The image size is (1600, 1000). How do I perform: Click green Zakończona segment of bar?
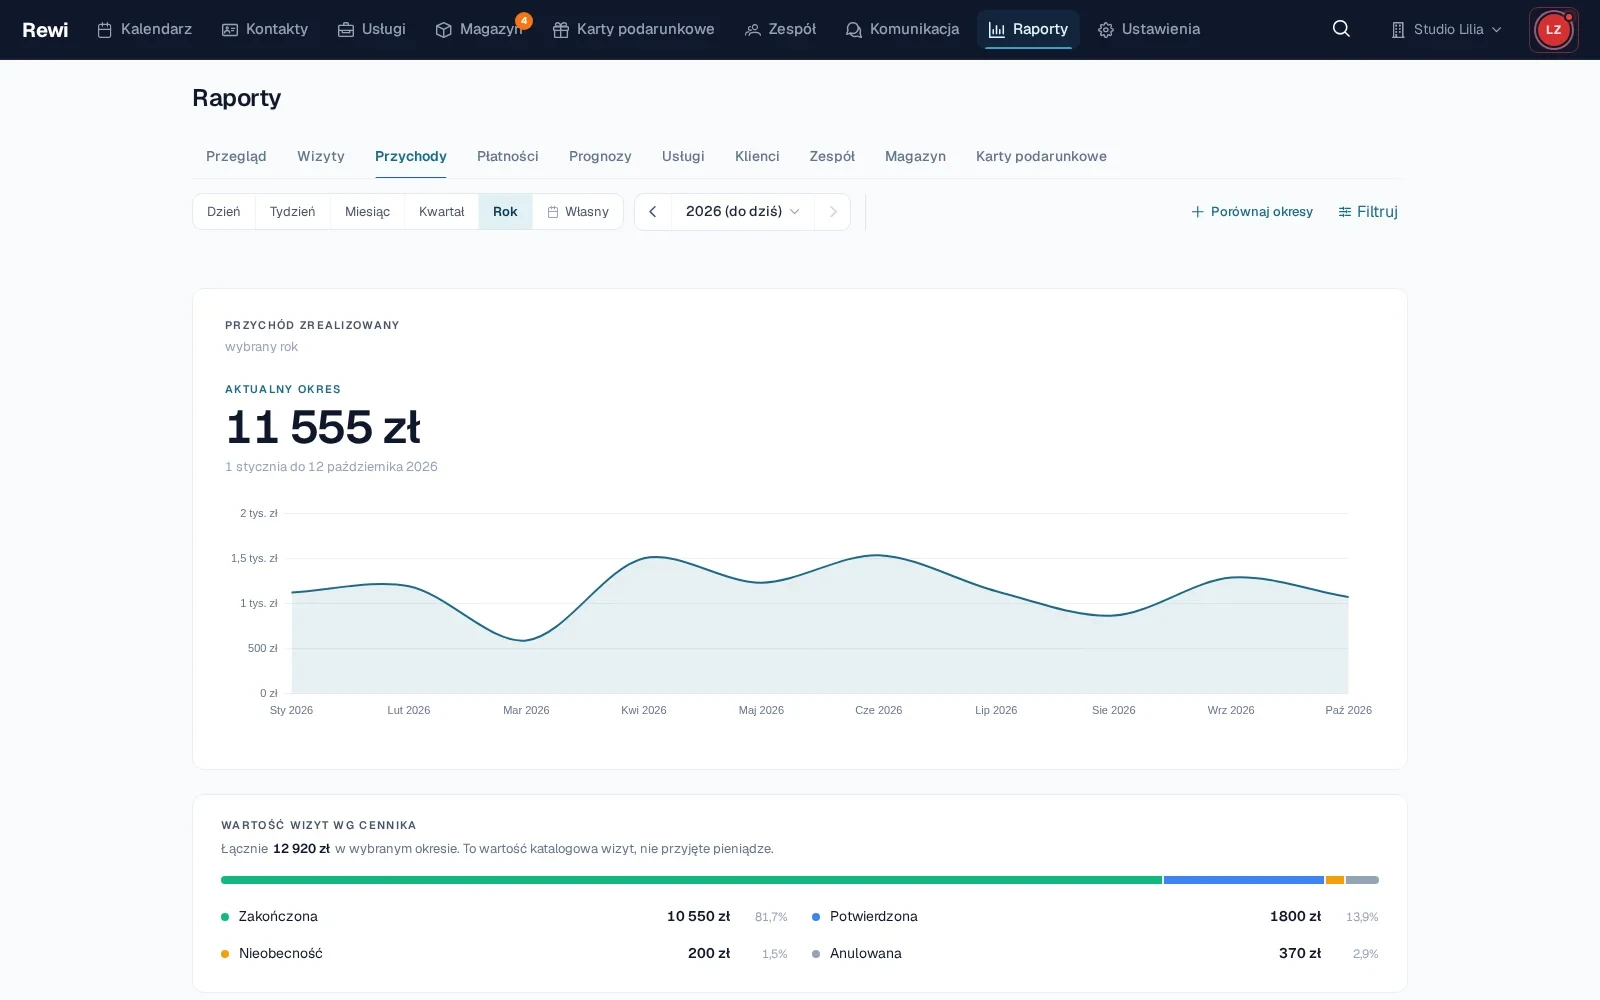pyautogui.click(x=691, y=880)
